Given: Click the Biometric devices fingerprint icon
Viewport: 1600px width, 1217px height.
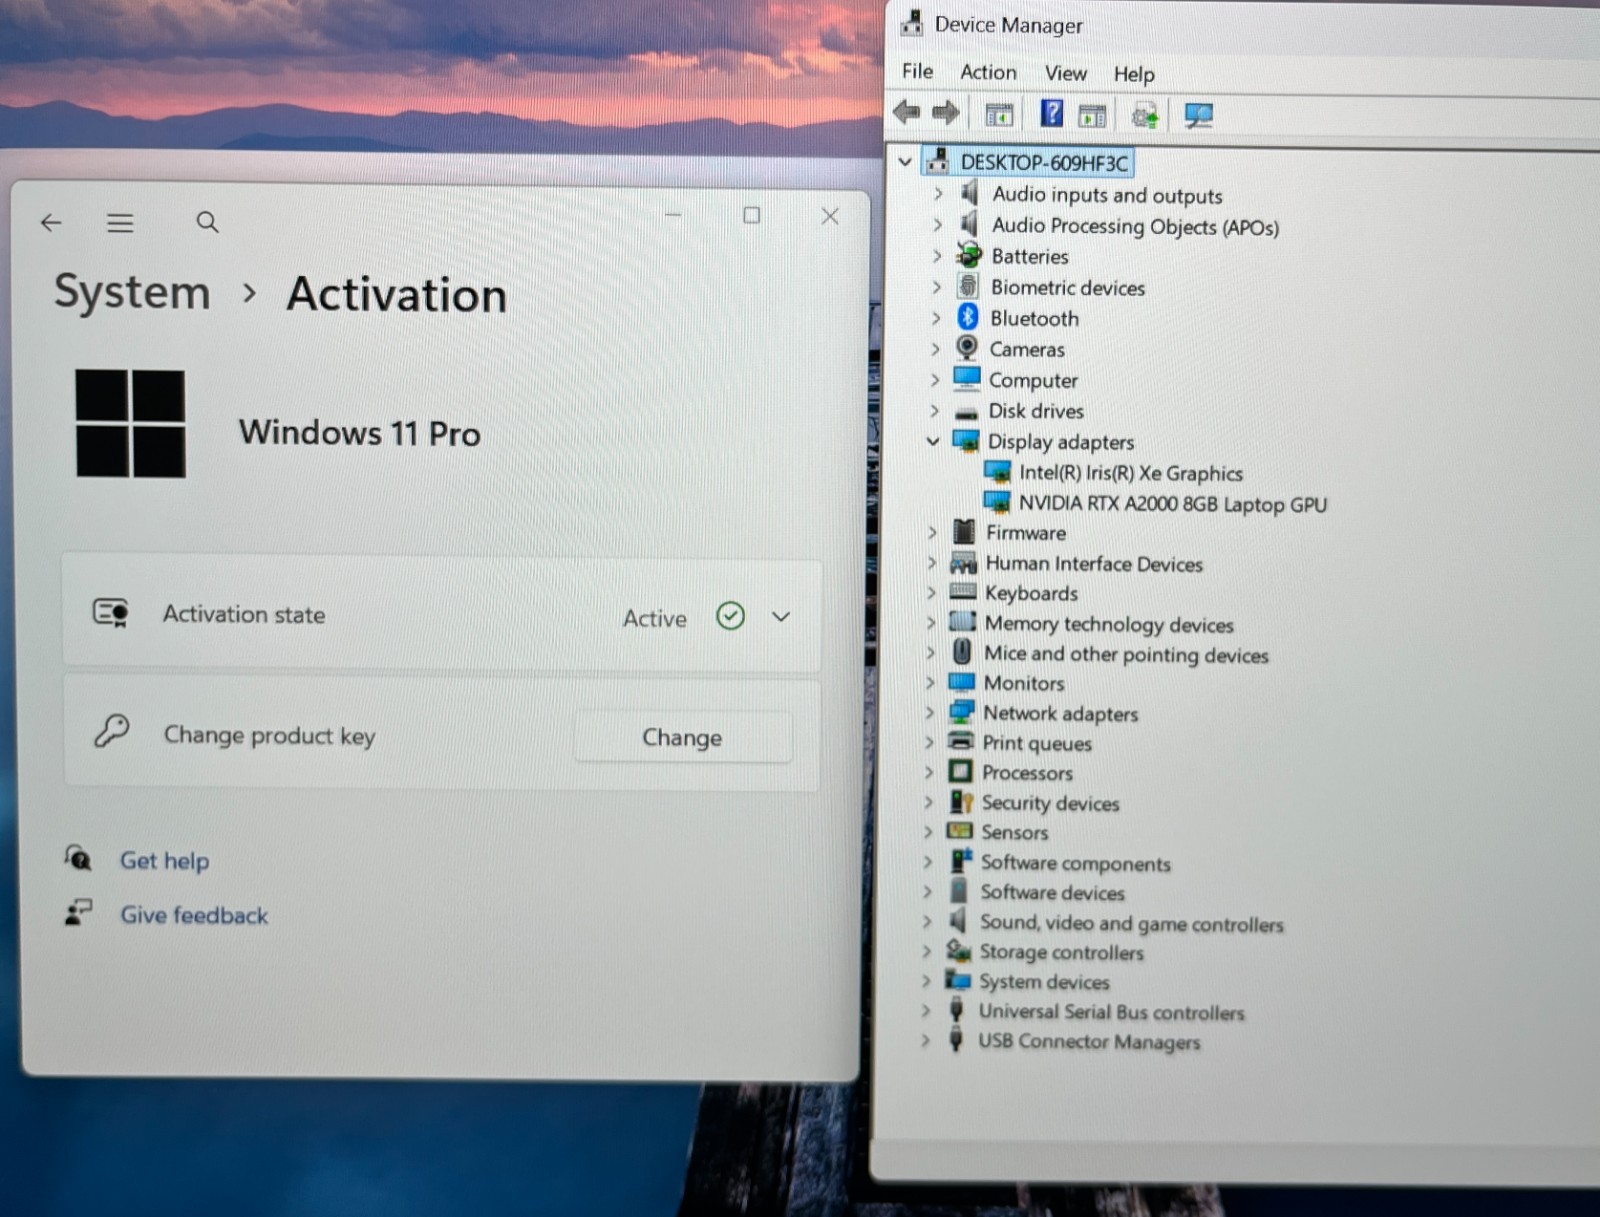Looking at the screenshot, I should coord(967,286).
